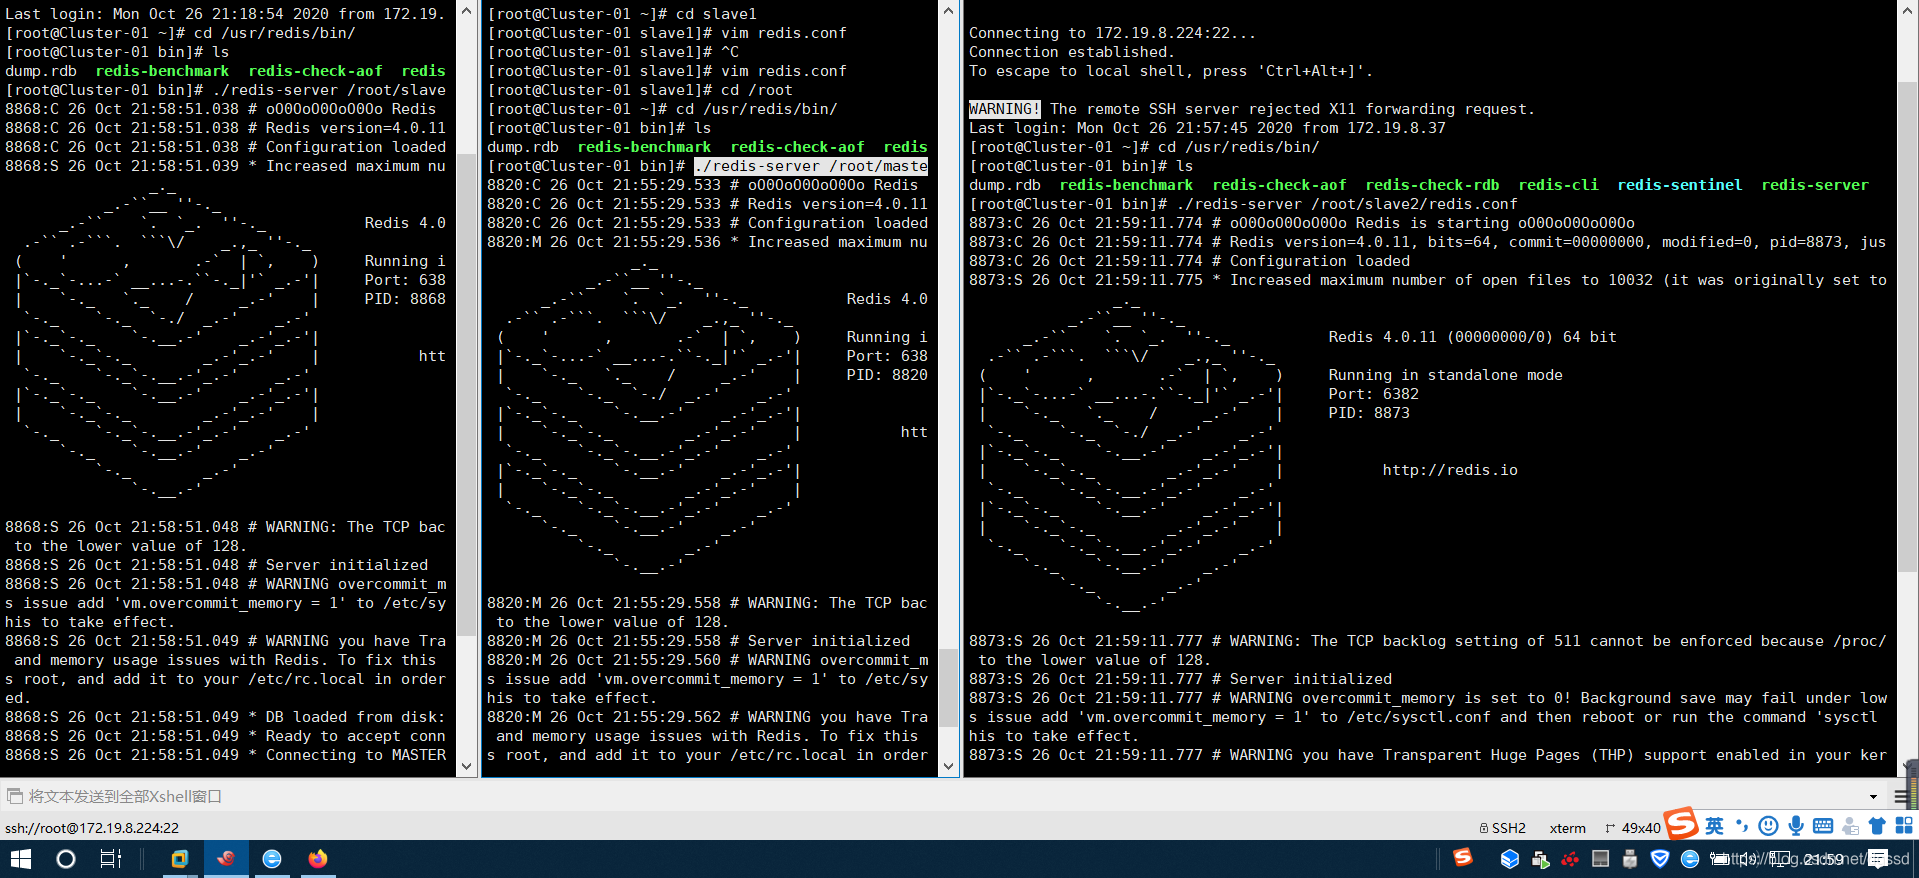Toggle punctuation mode on Sogou IME bar
This screenshot has width=1919, height=878.
(x=1742, y=826)
